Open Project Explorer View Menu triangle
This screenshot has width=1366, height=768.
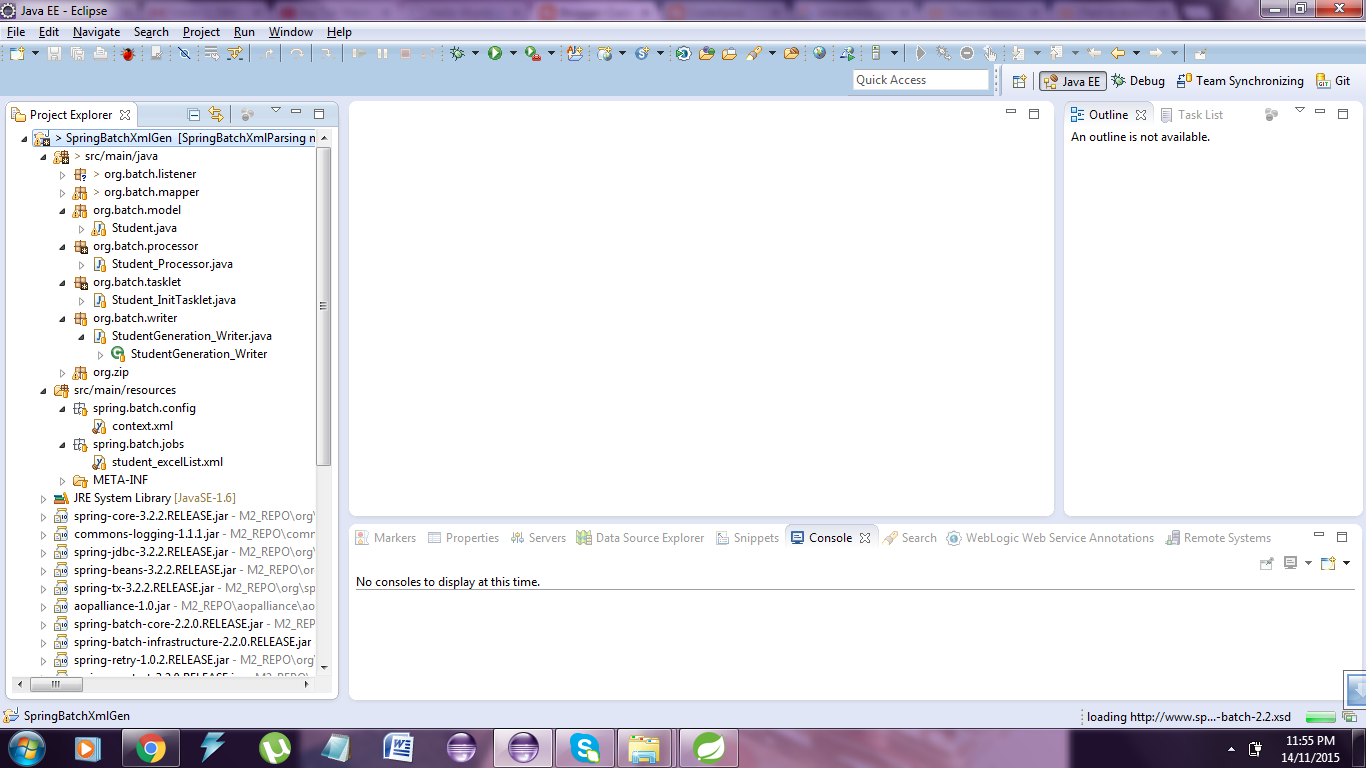click(x=276, y=111)
